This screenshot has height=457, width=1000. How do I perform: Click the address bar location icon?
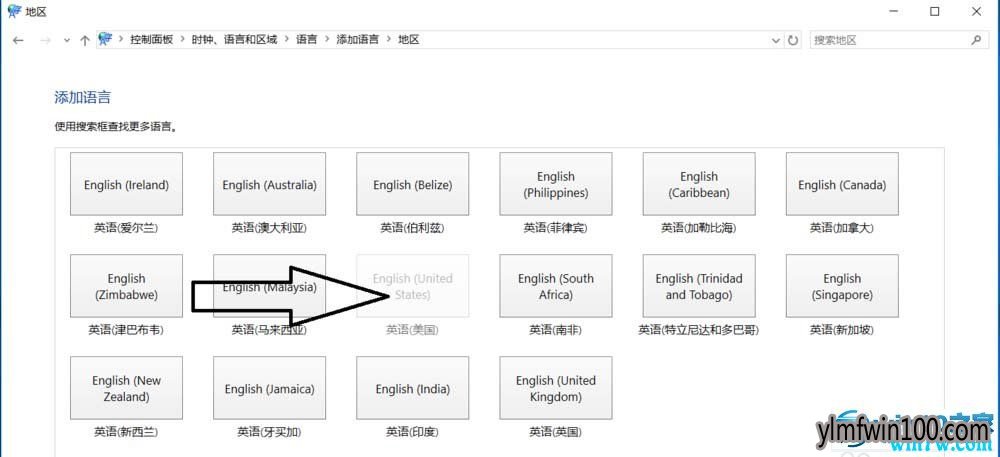[105, 39]
